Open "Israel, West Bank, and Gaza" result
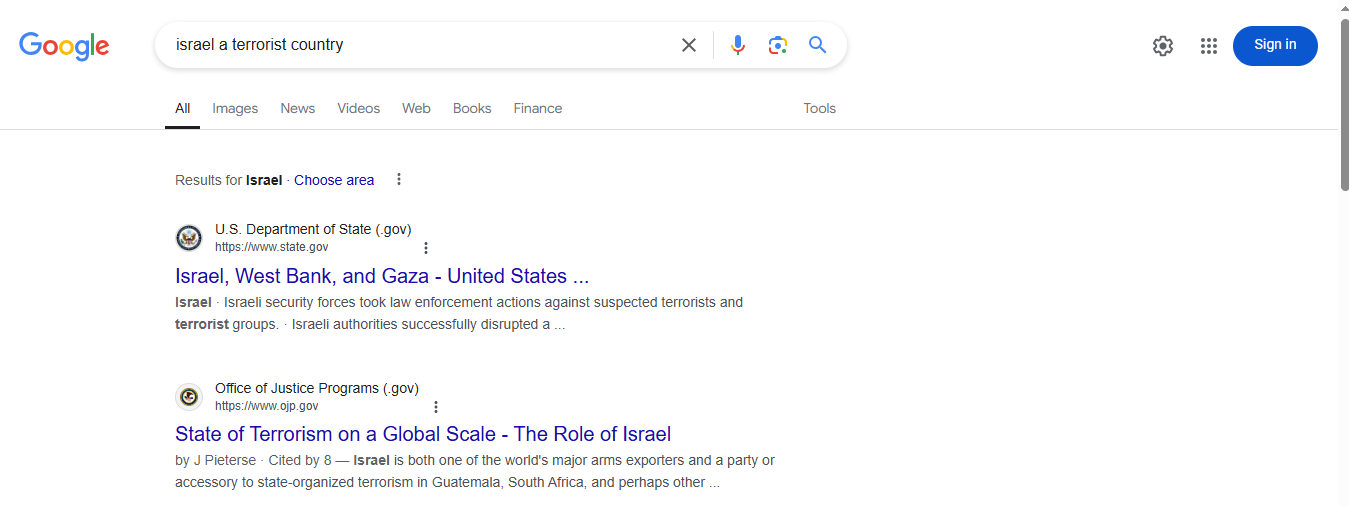 tap(382, 276)
